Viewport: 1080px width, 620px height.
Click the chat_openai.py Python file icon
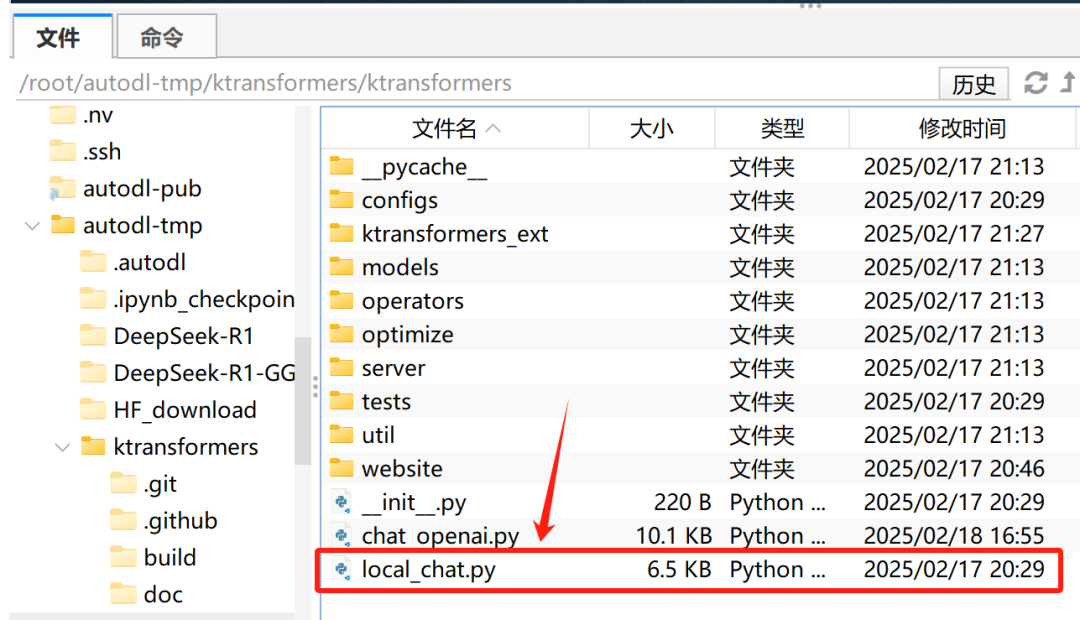343,536
